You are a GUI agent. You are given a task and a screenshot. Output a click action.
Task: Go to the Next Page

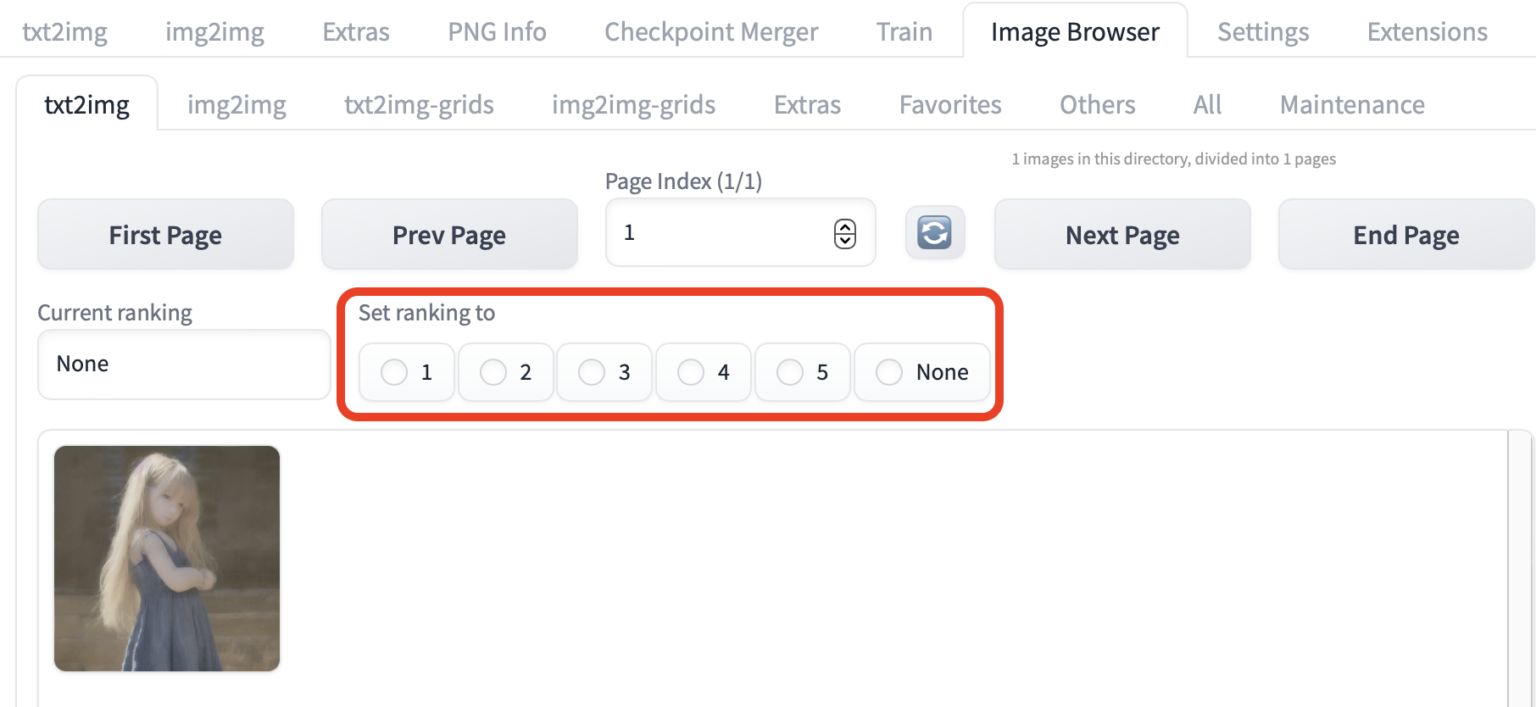[1121, 233]
